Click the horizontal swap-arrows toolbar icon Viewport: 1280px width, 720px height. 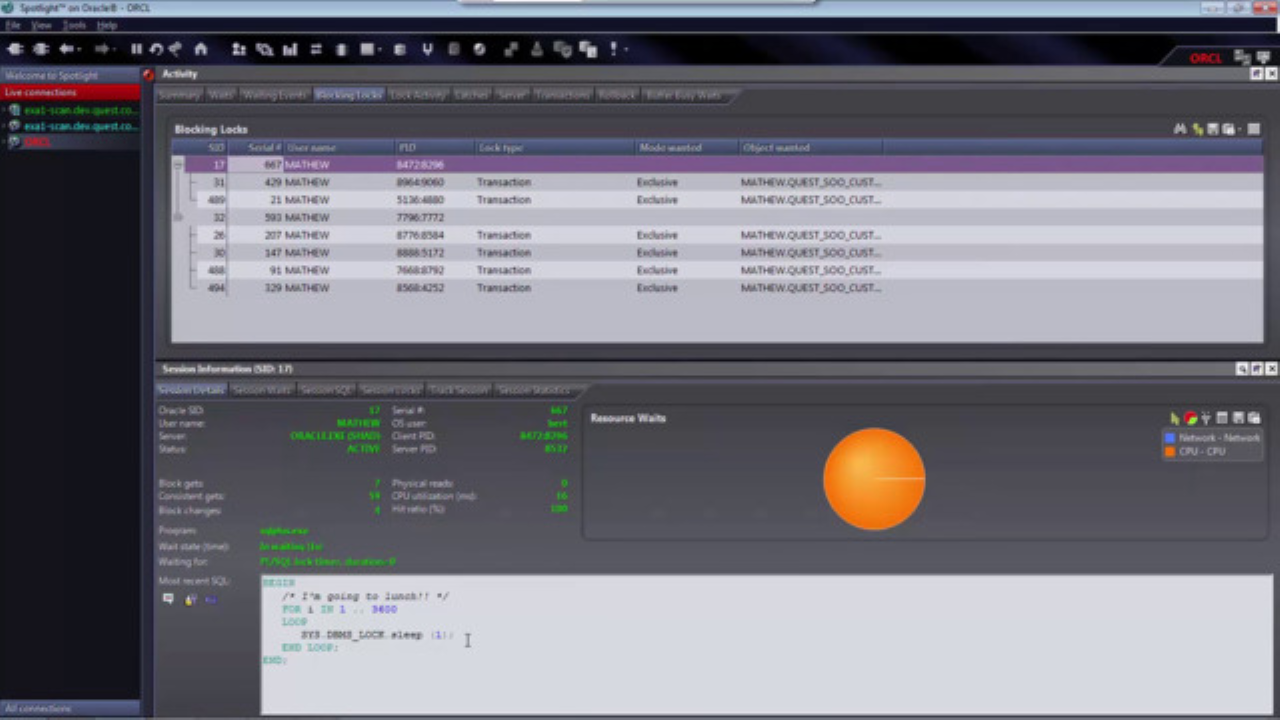tap(316, 49)
